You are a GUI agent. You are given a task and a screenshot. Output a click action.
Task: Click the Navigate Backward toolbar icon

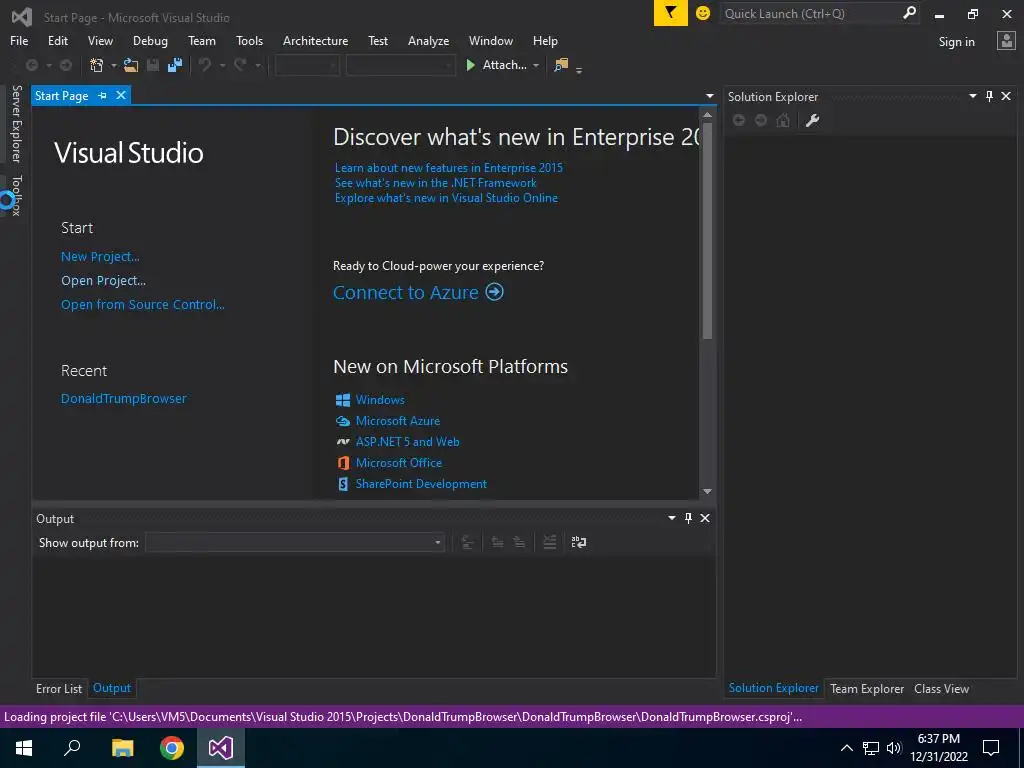31,65
